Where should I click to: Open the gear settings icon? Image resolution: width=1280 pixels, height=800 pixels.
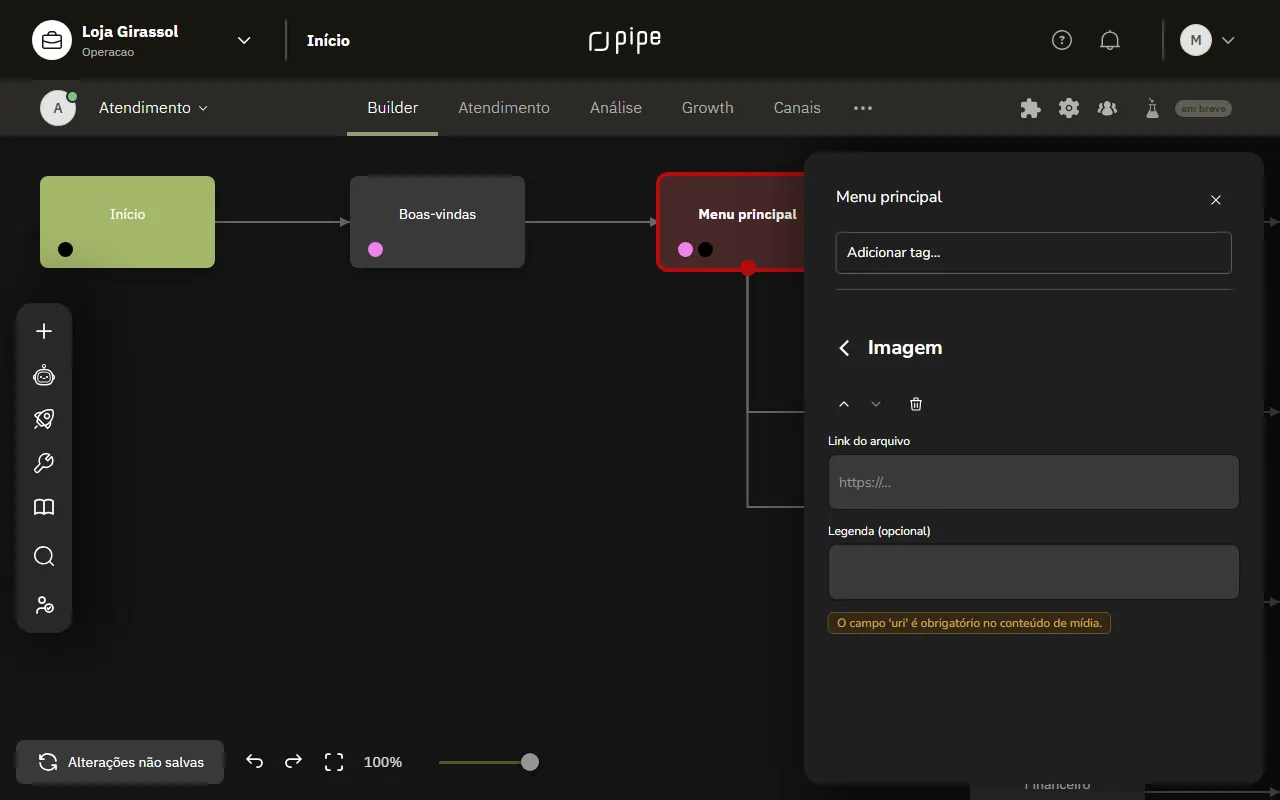tap(1069, 108)
